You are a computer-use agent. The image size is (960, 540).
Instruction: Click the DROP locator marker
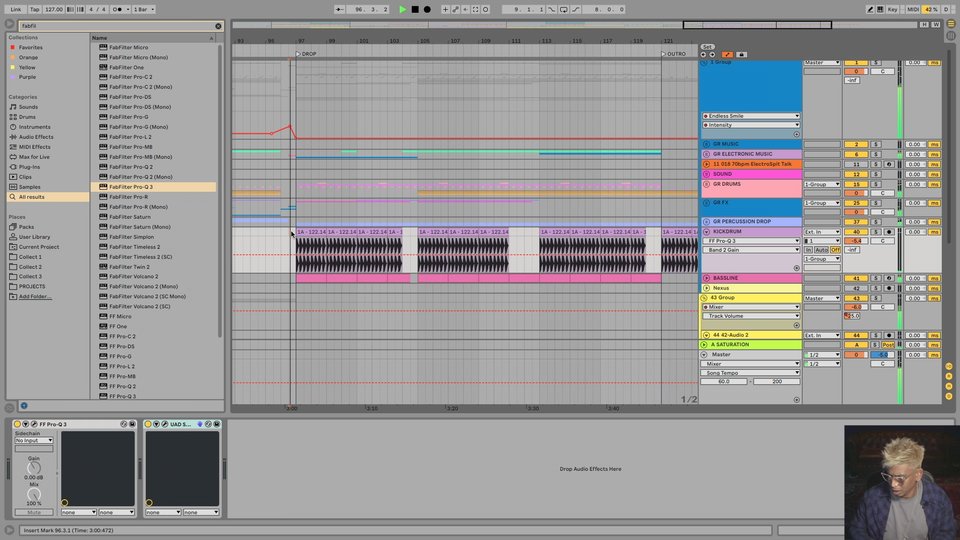[306, 54]
